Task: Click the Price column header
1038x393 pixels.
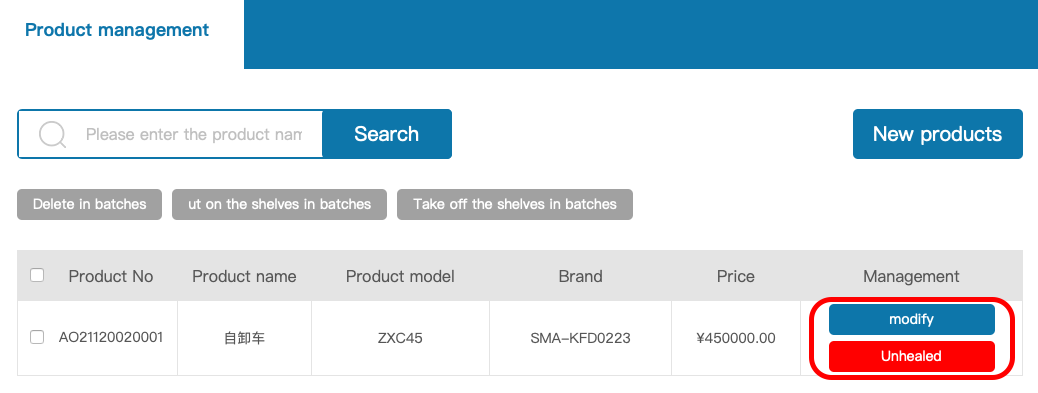Action: pyautogui.click(x=735, y=276)
